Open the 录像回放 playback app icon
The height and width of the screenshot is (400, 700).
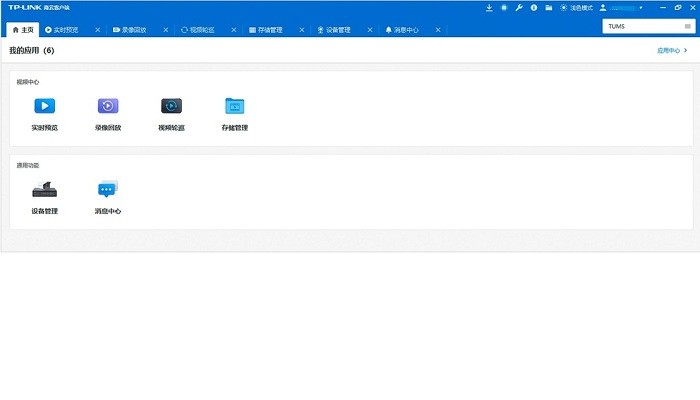click(108, 106)
